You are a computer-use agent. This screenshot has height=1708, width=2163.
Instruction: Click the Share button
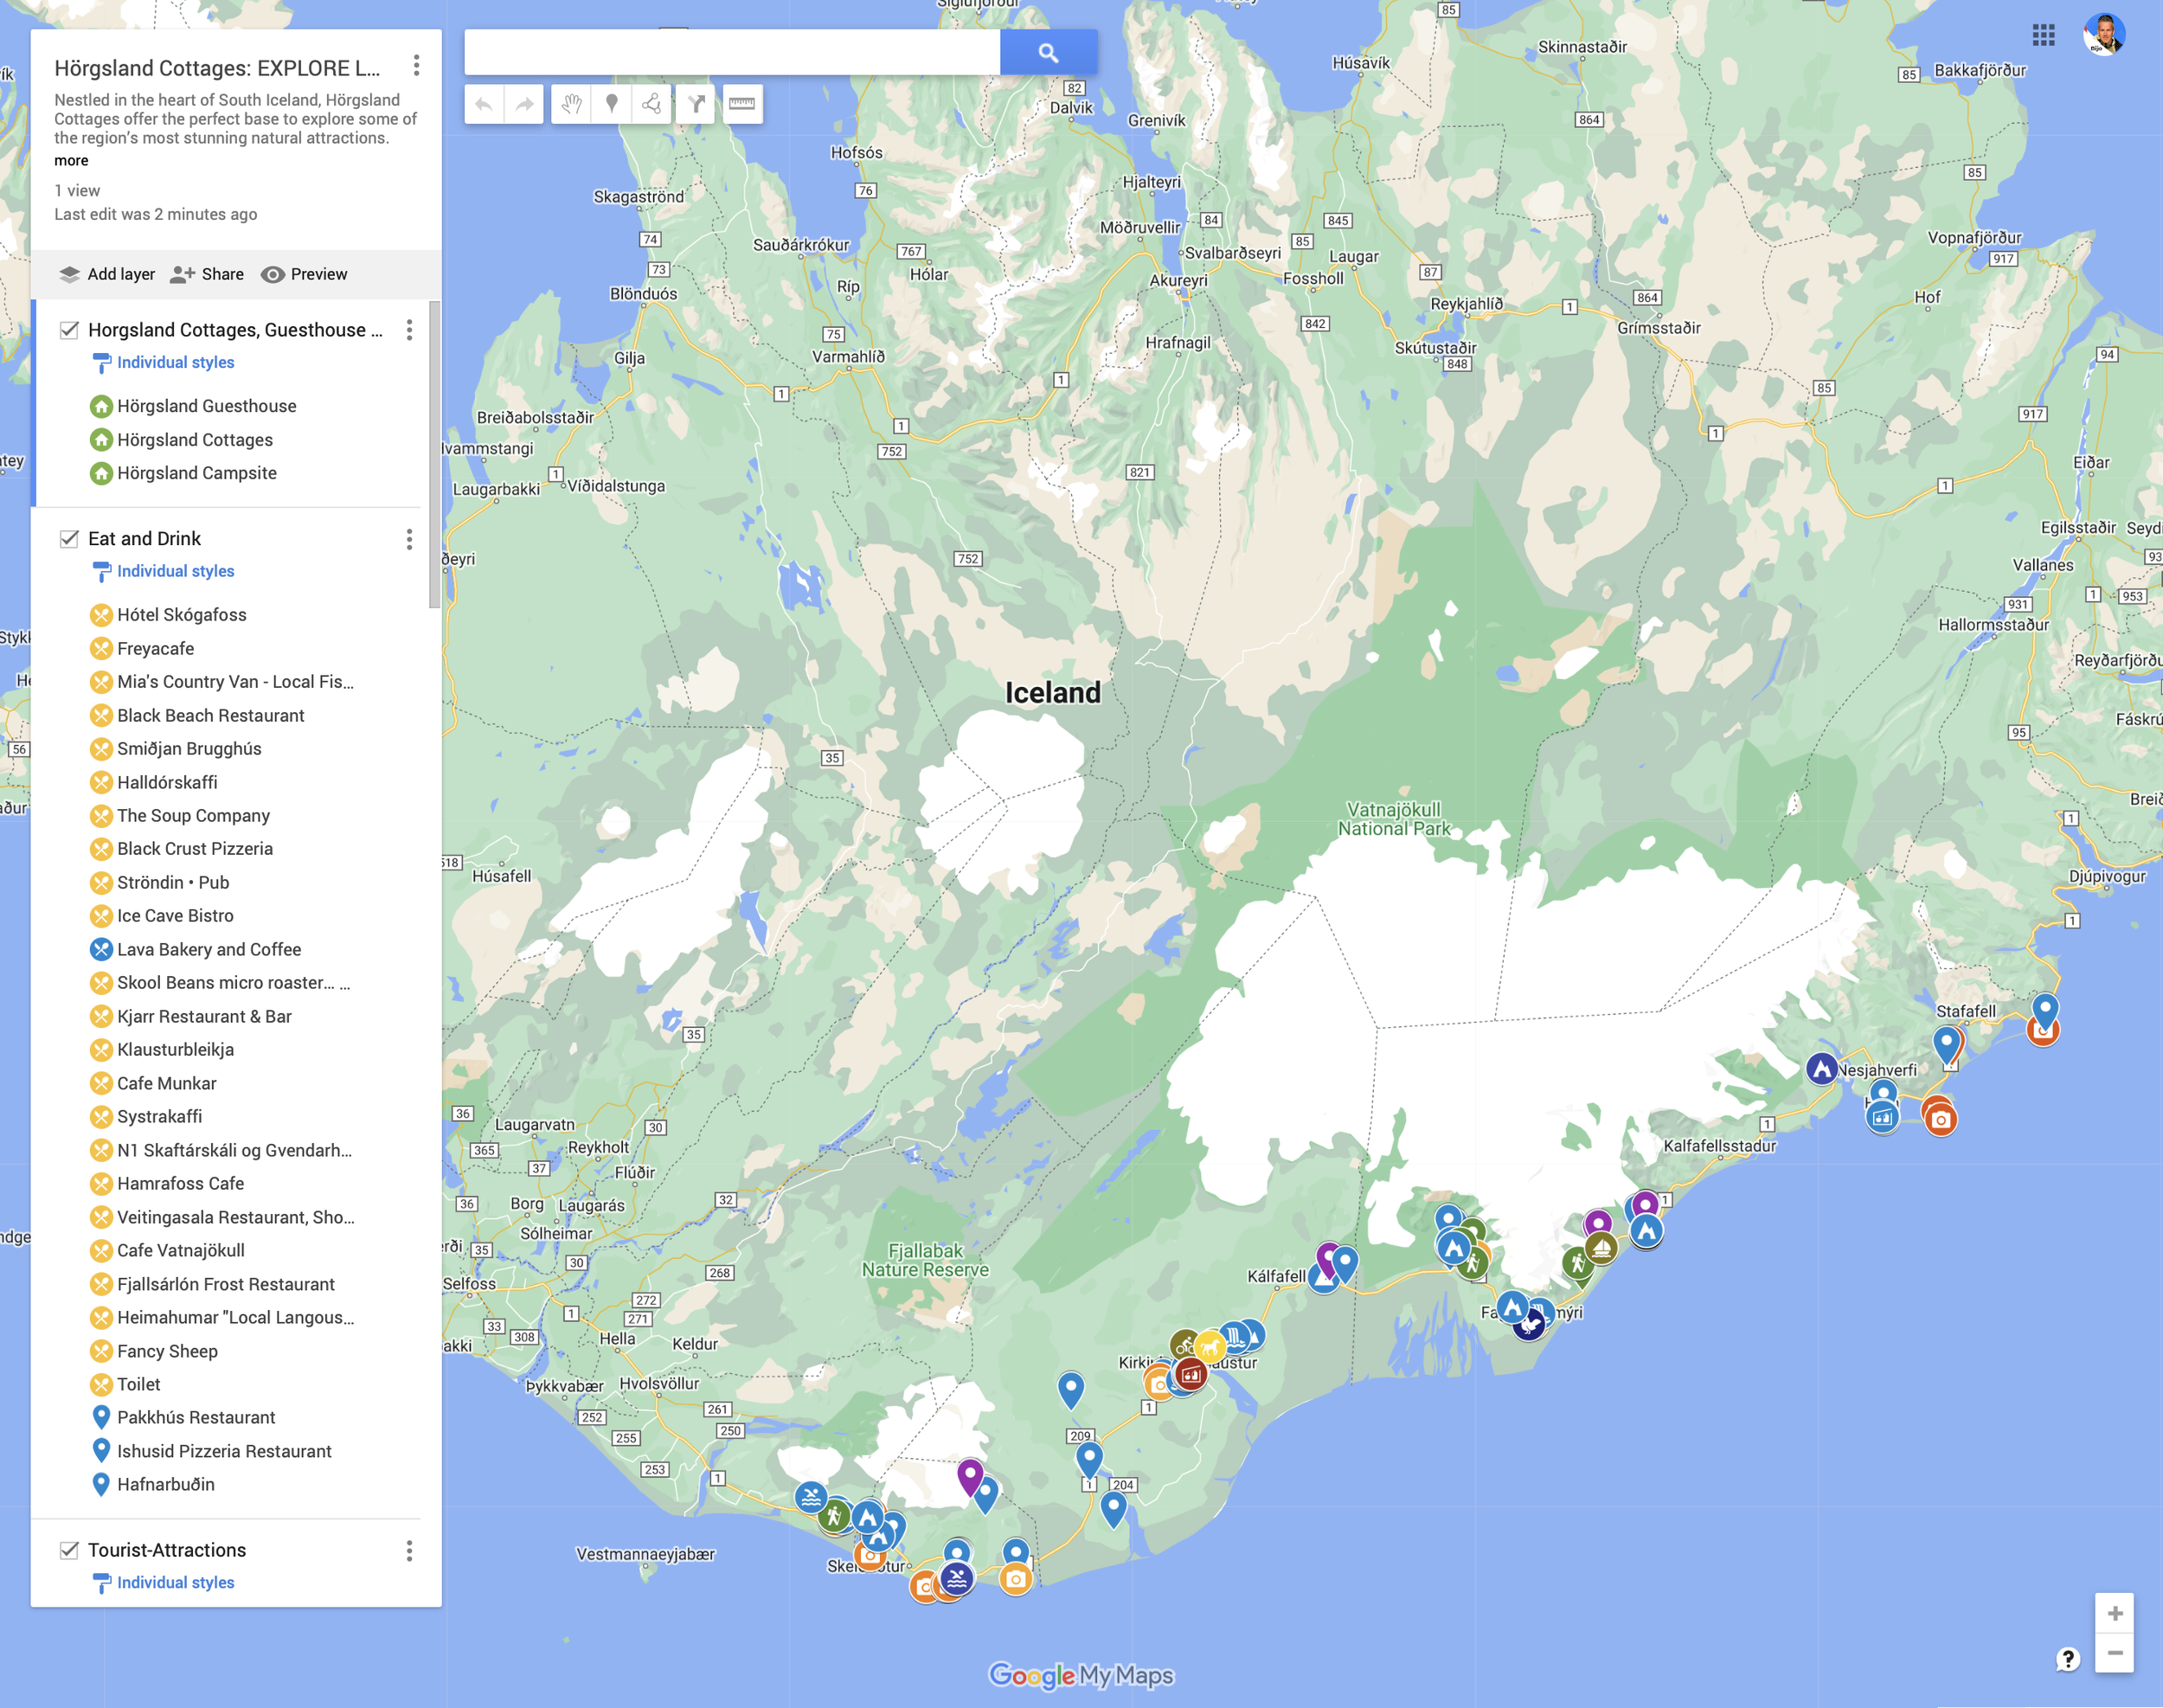coord(207,273)
